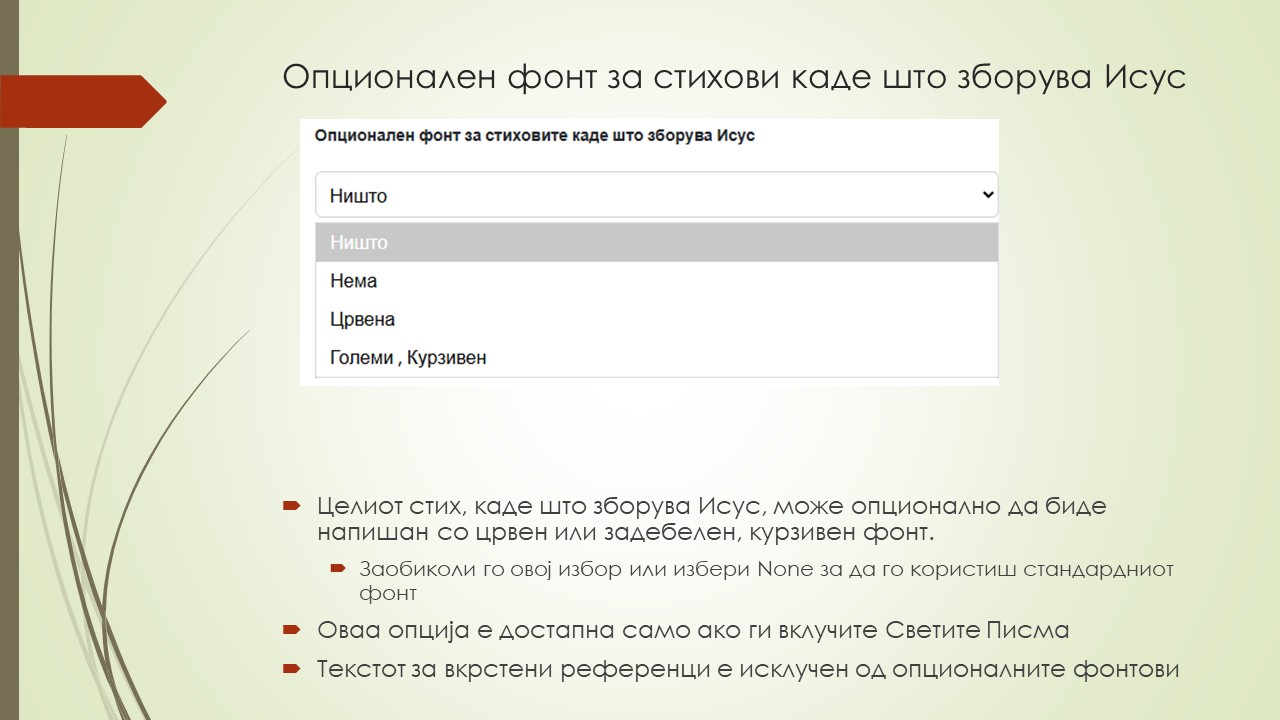Open the font dropdown showing Ништо

(656, 195)
